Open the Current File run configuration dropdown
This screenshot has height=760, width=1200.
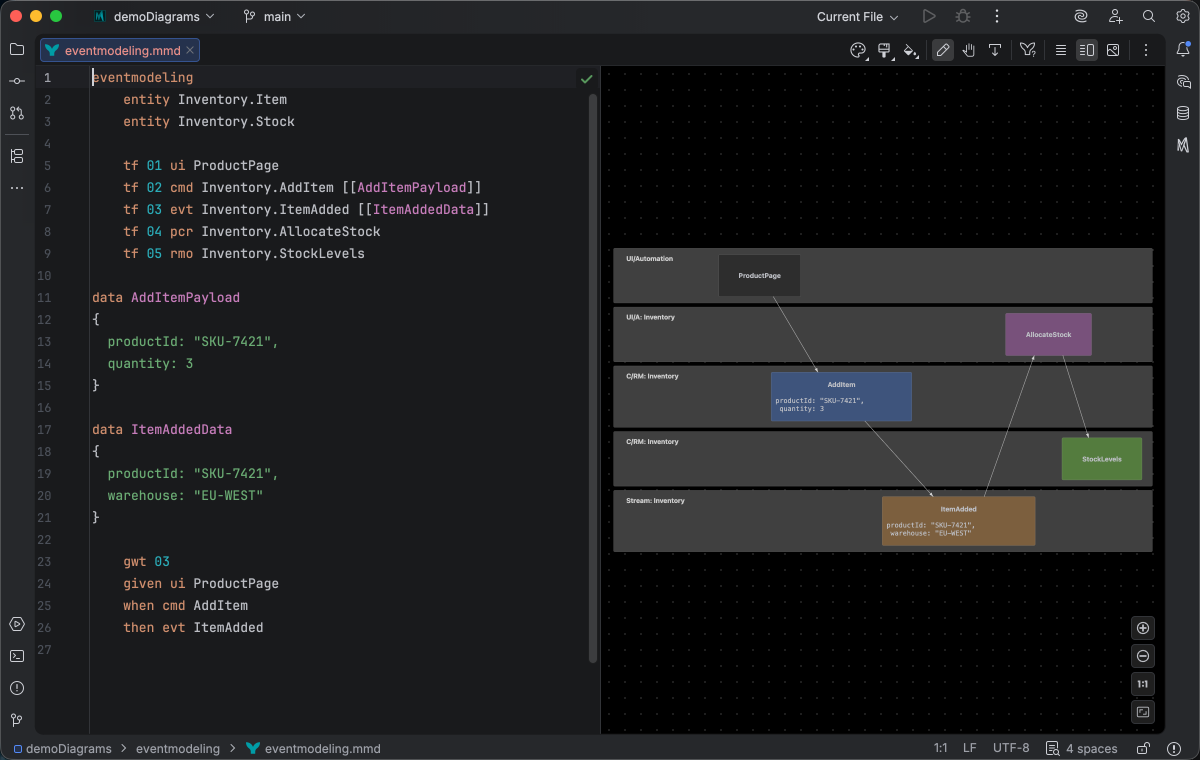(x=857, y=17)
